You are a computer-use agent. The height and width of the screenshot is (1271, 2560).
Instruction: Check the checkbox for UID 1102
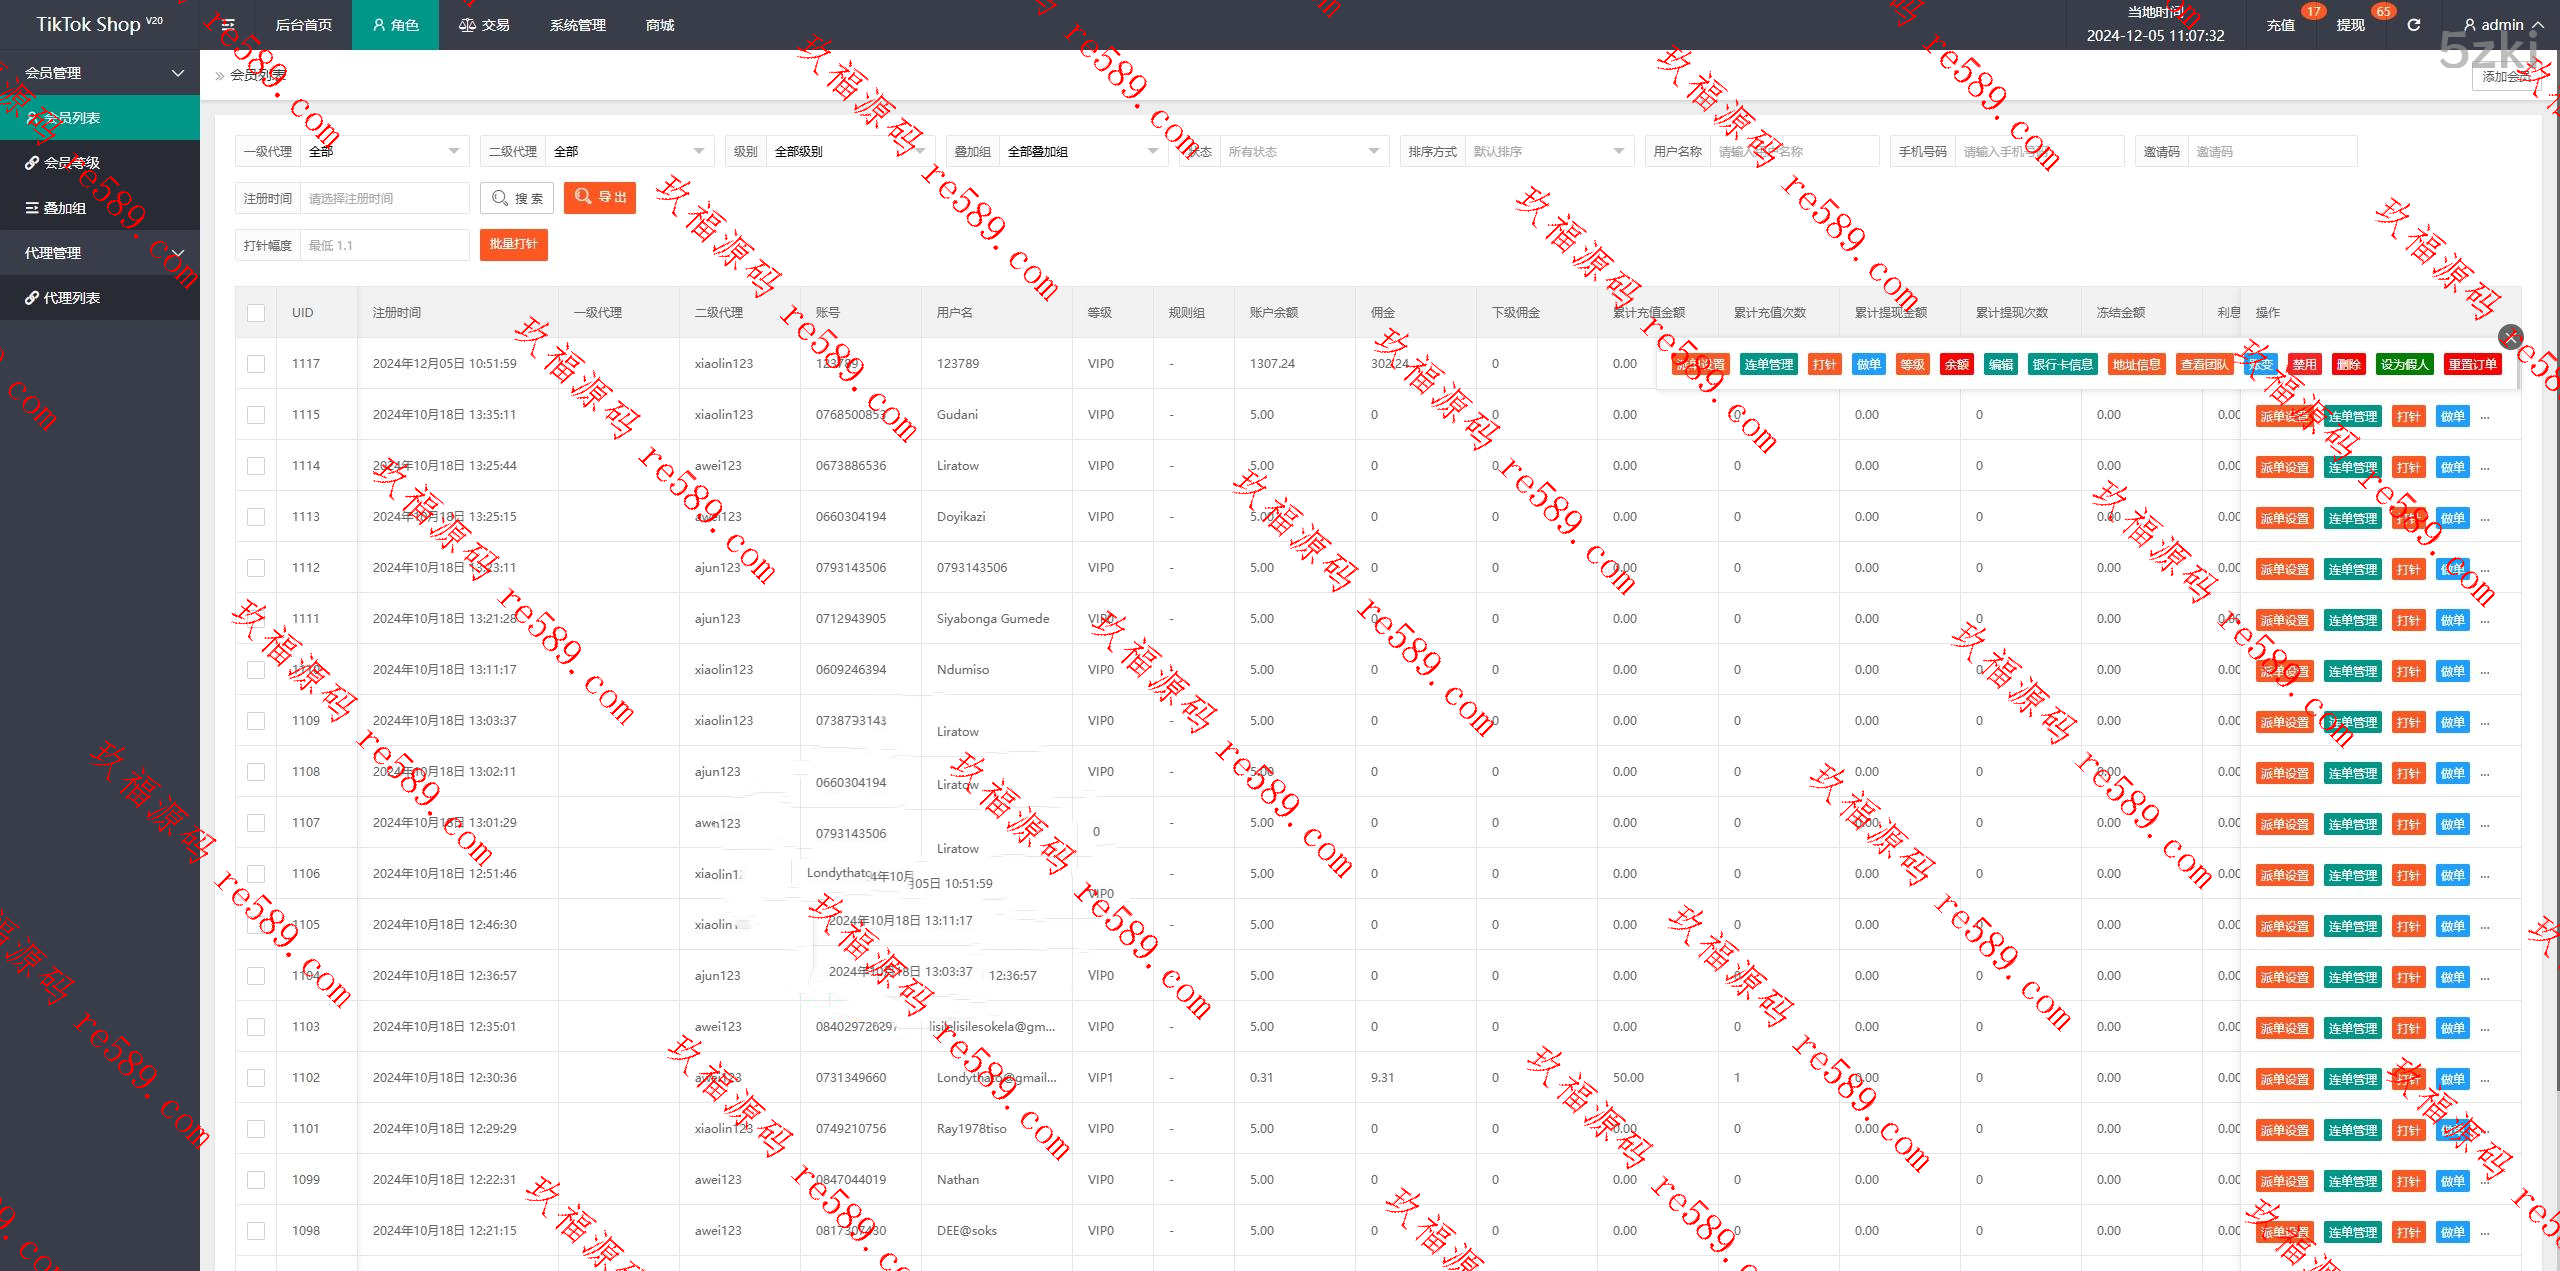coord(256,1078)
